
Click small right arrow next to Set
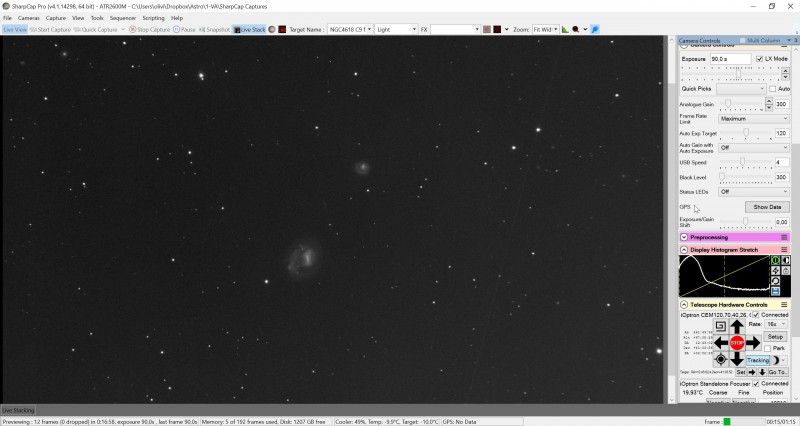(752, 372)
